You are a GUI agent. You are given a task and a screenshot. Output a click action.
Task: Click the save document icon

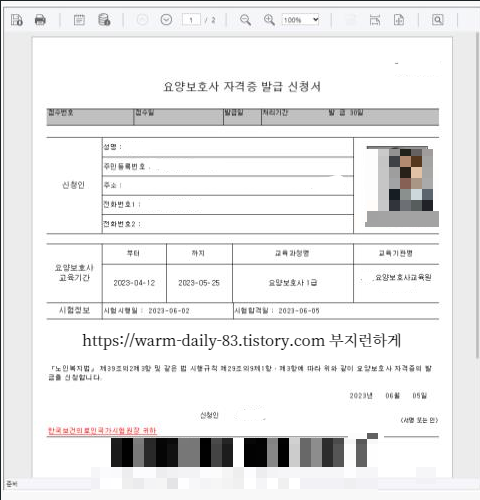[x=17, y=20]
